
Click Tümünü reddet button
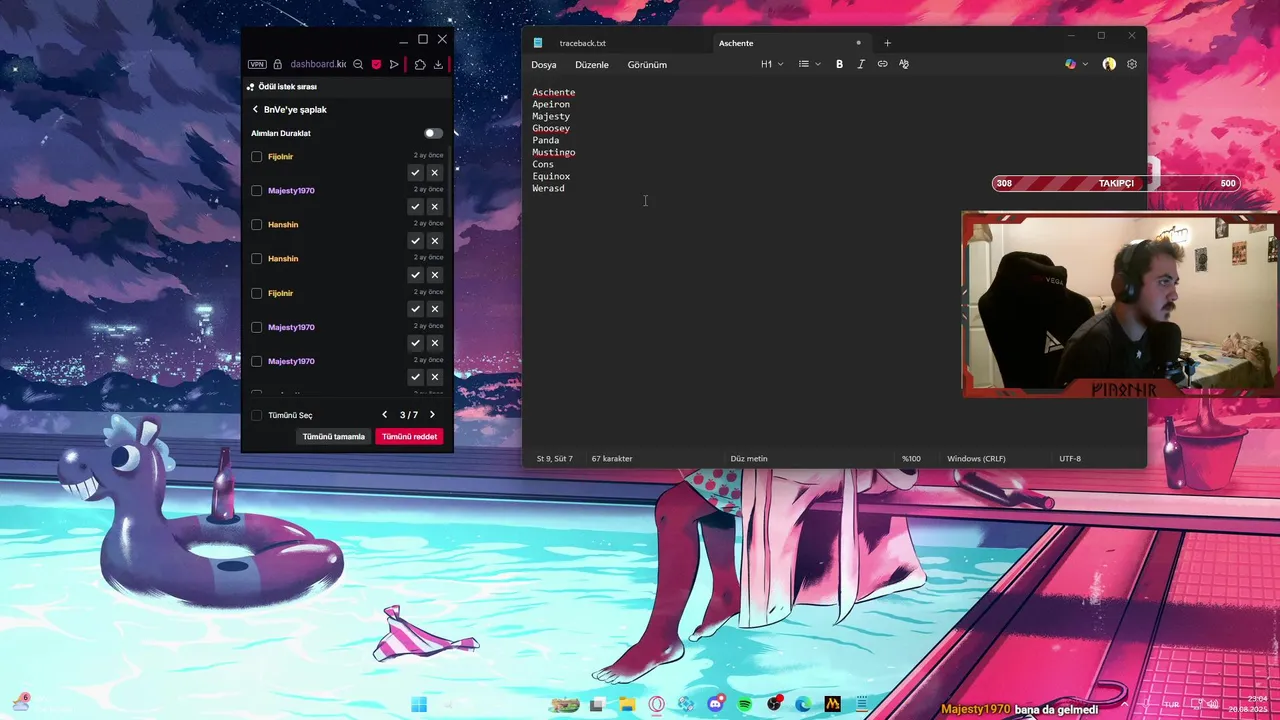(x=410, y=437)
